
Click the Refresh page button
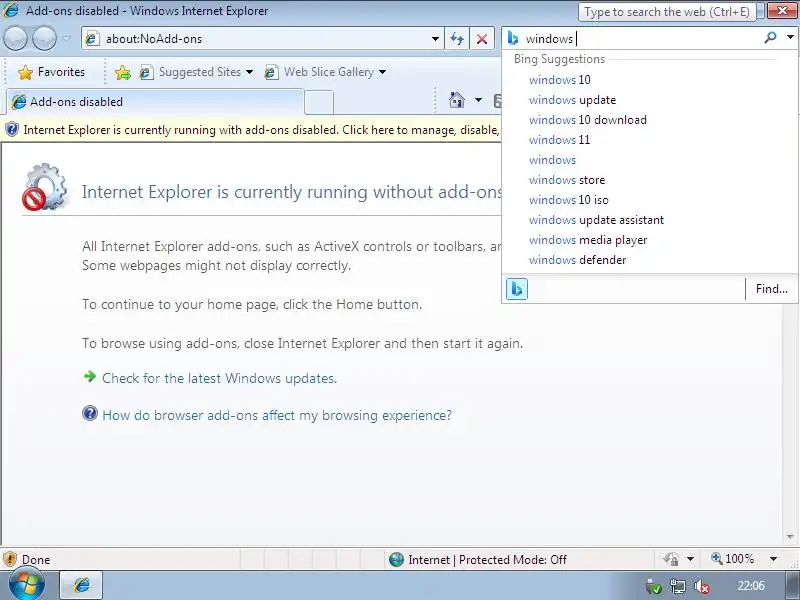pyautogui.click(x=457, y=39)
